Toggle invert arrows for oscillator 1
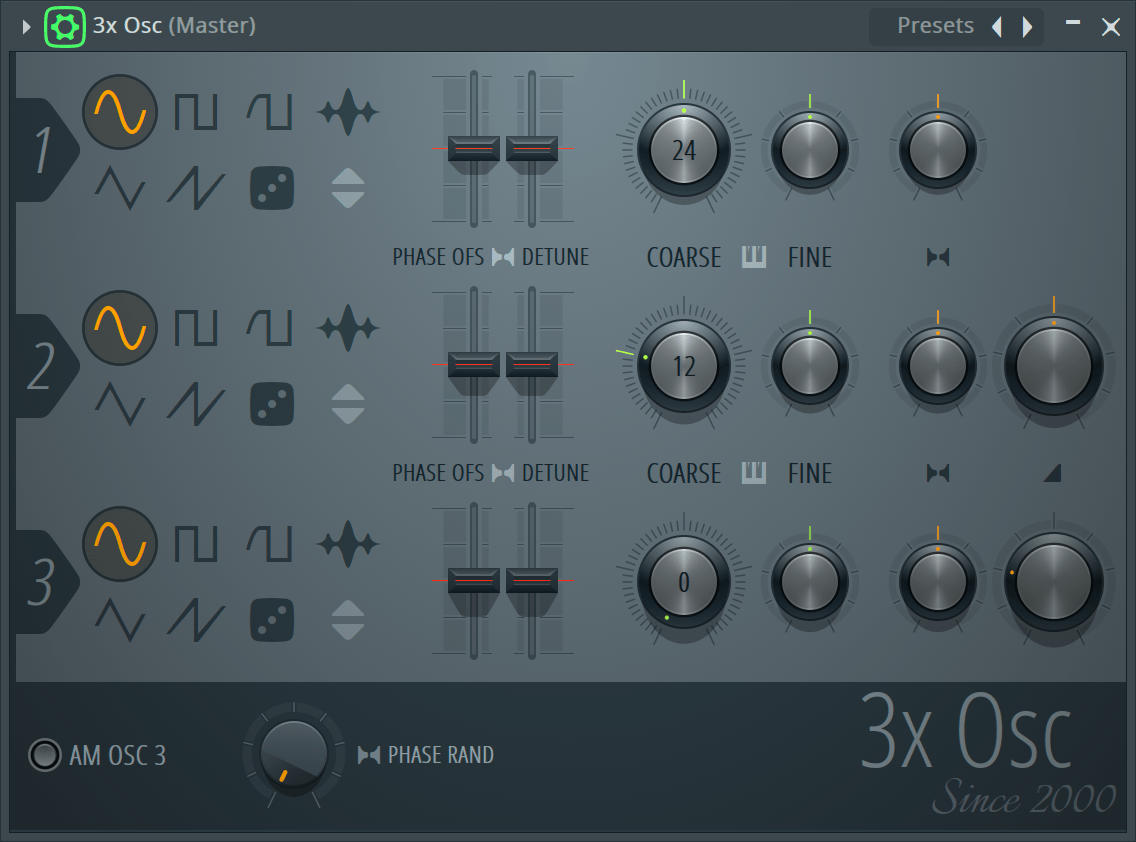1136x842 pixels. click(348, 188)
